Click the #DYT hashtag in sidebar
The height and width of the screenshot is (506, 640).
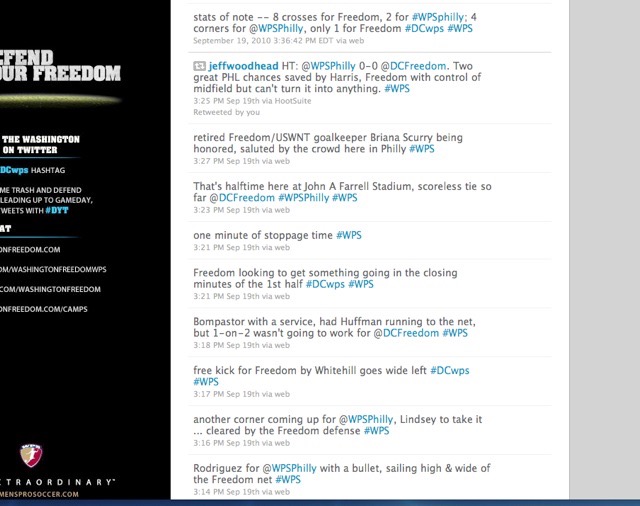pyautogui.click(x=57, y=211)
